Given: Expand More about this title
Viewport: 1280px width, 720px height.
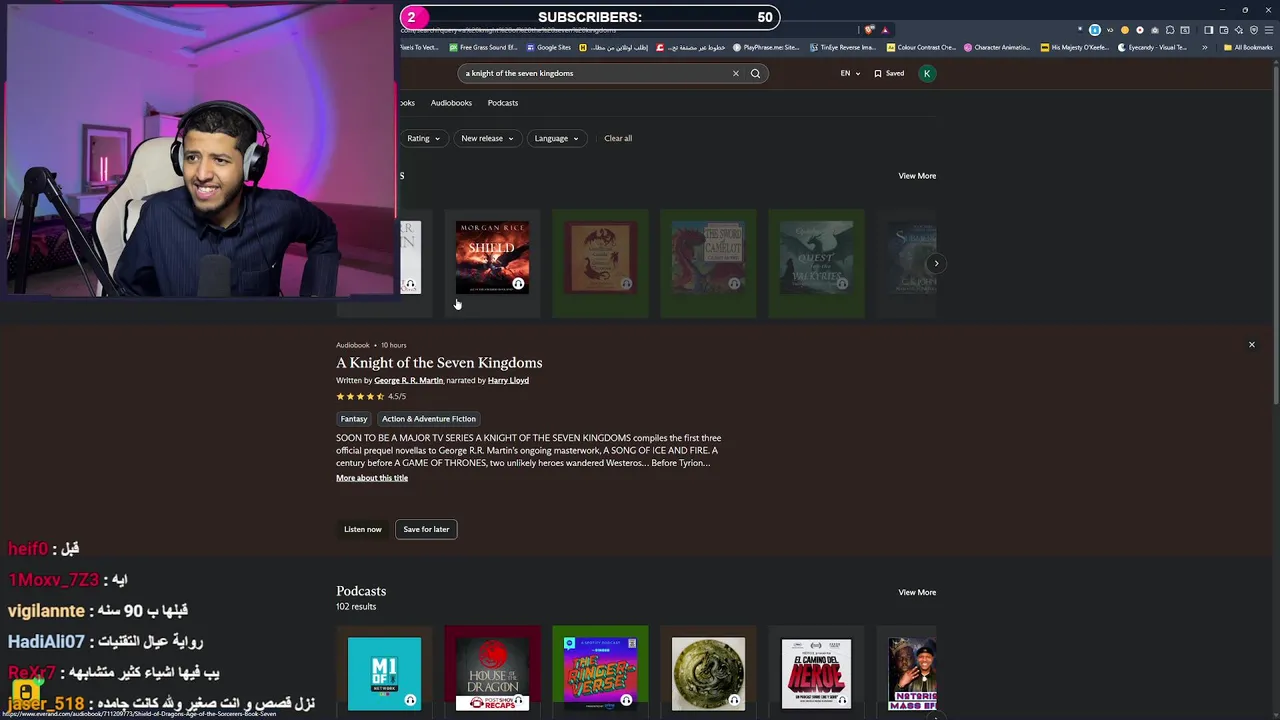Looking at the screenshot, I should click(372, 478).
